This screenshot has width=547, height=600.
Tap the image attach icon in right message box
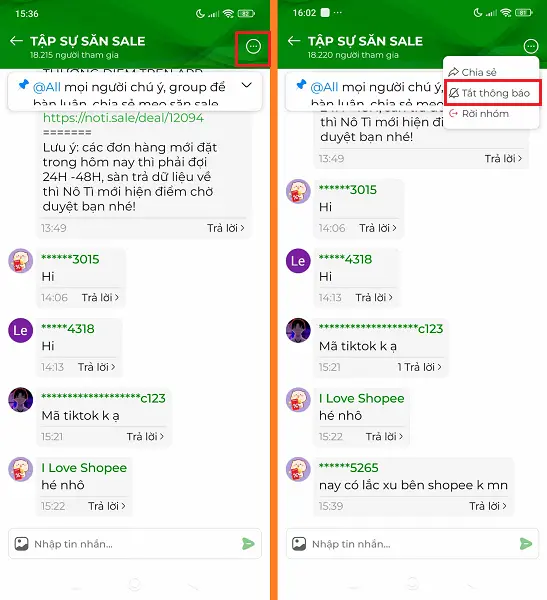299,544
